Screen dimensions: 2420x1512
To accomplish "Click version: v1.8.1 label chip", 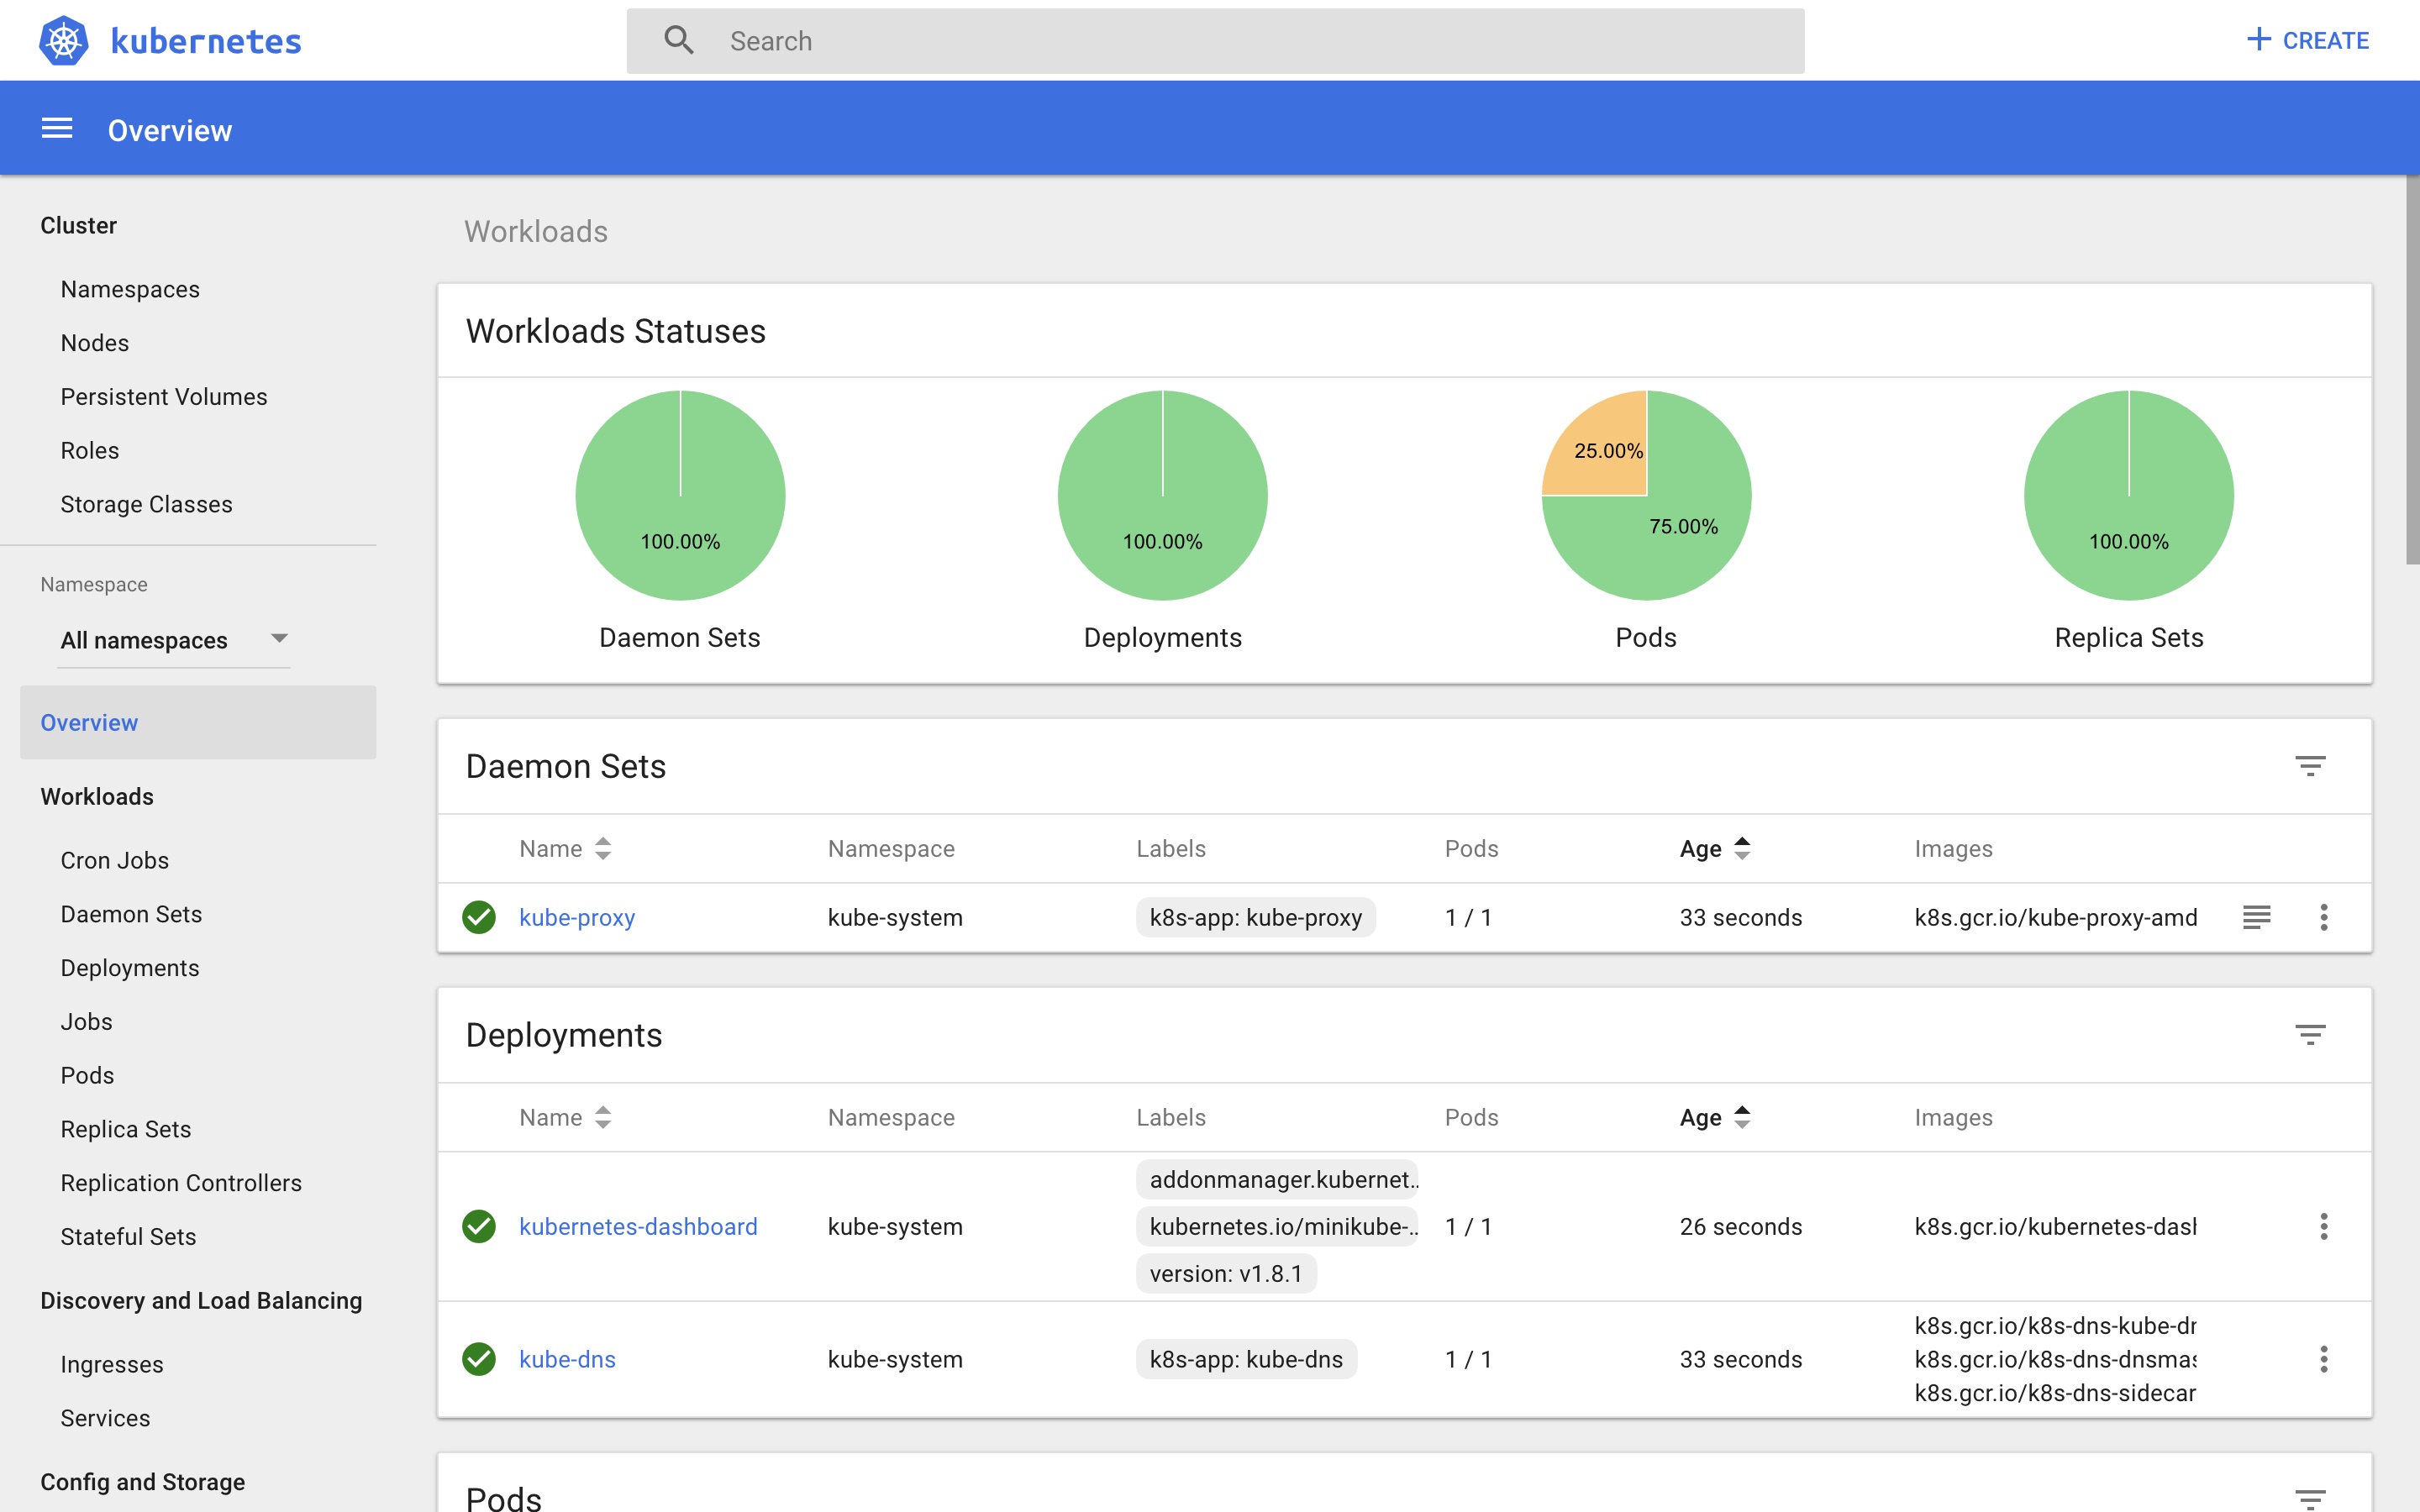I will (x=1226, y=1274).
